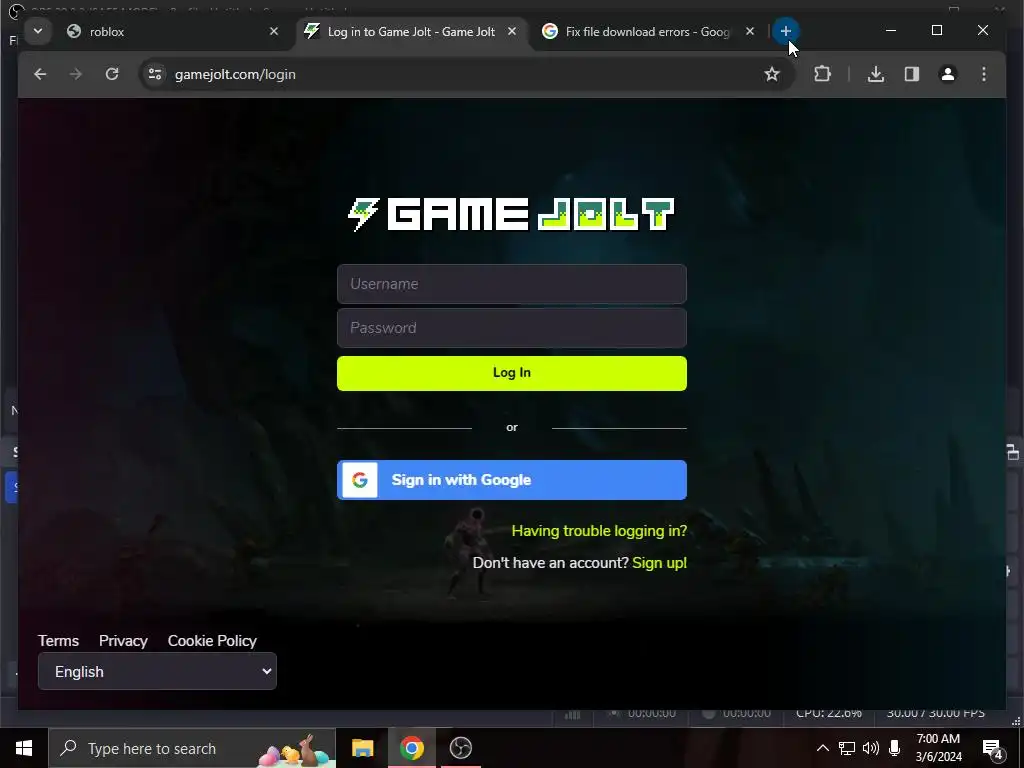
Task: Open the volume tray icon
Action: (x=871, y=748)
